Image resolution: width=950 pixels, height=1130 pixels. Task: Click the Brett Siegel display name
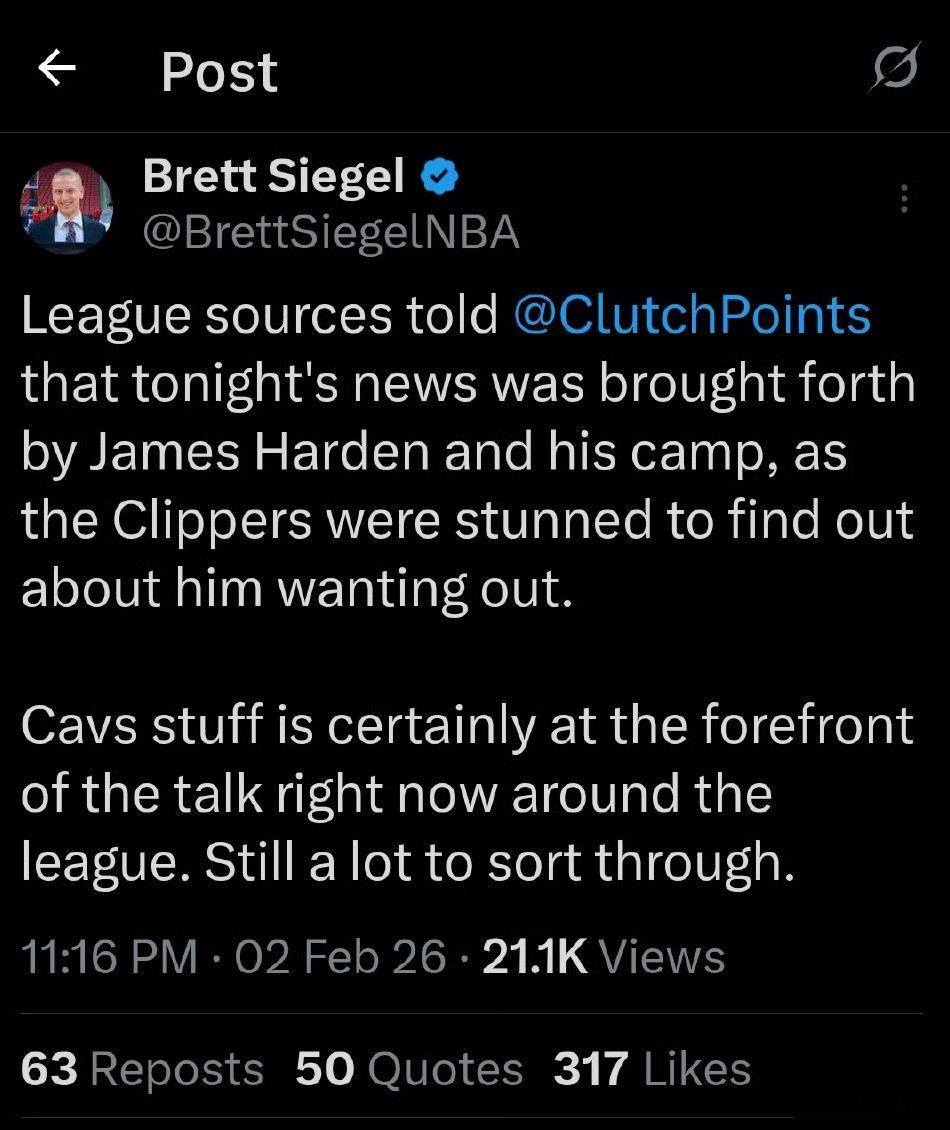273,178
